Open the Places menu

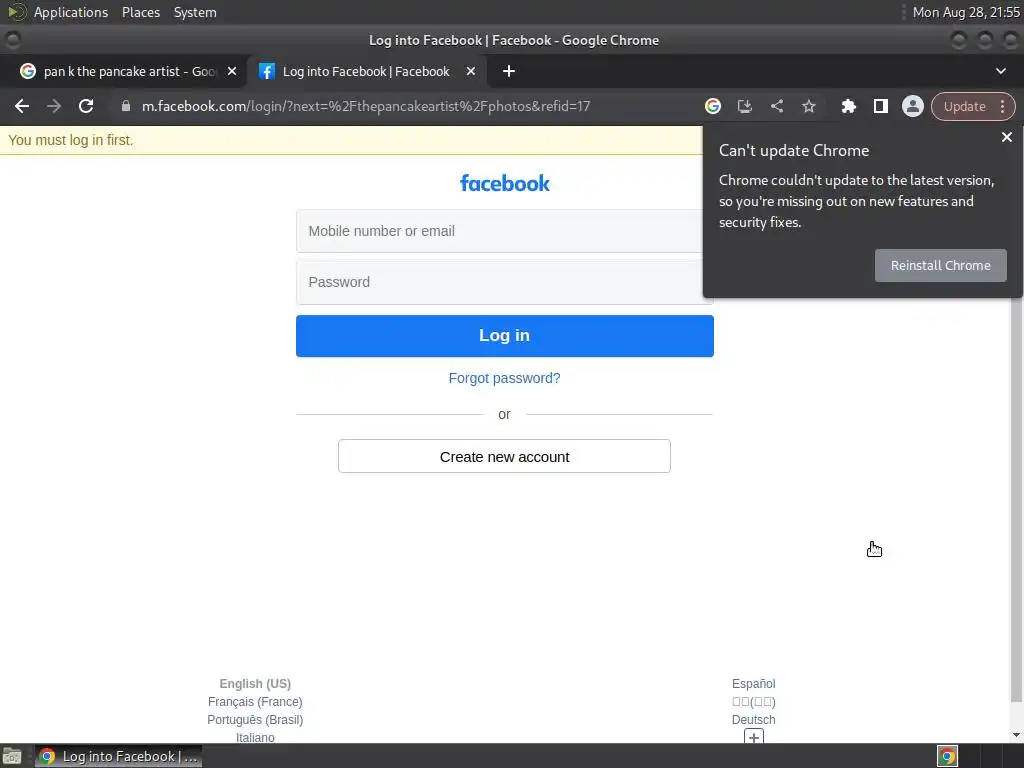141,12
